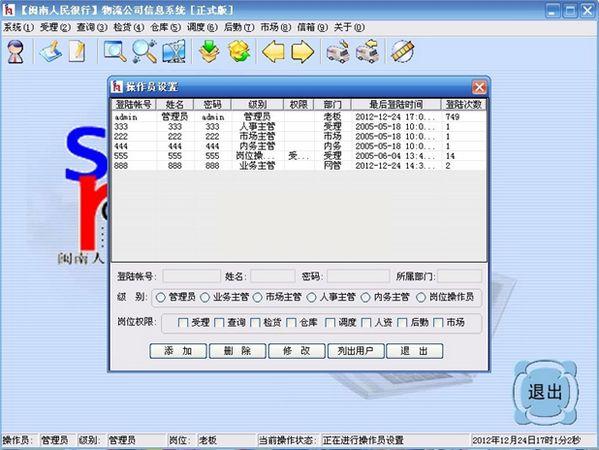Check the 受理 permission checkbox

point(183,323)
